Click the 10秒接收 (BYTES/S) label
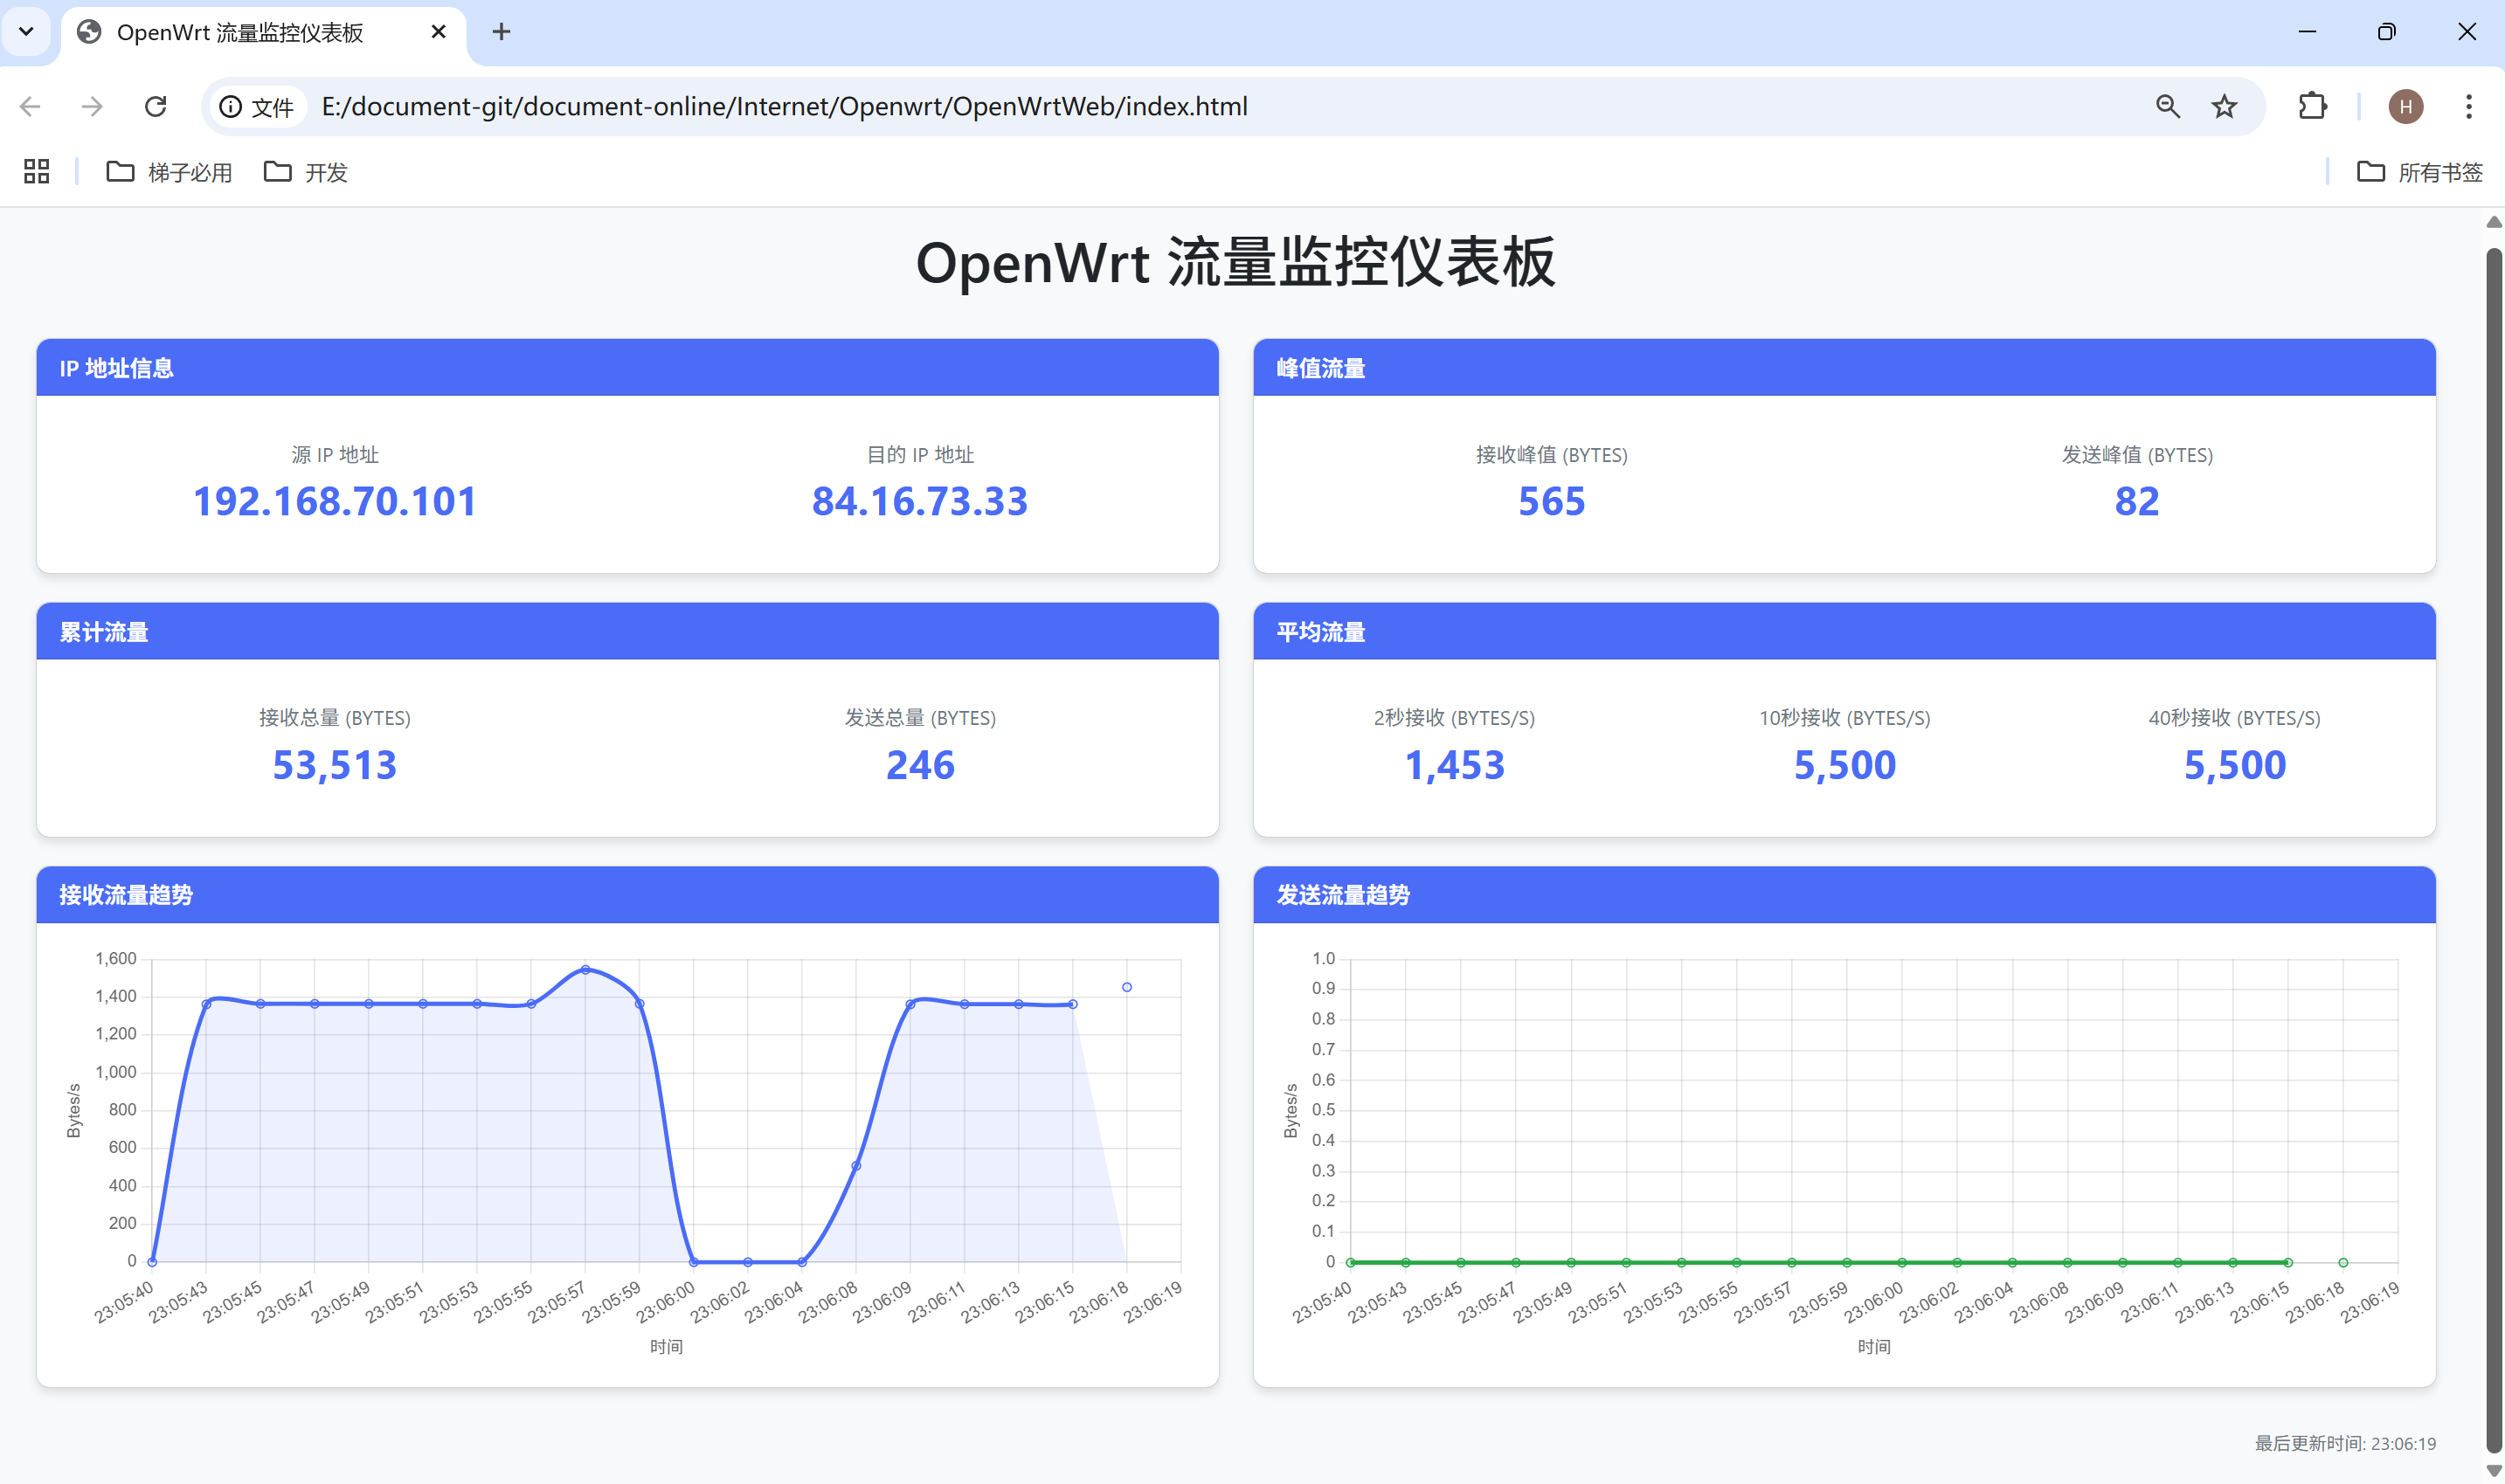This screenshot has height=1484, width=2505. click(x=1845, y=718)
